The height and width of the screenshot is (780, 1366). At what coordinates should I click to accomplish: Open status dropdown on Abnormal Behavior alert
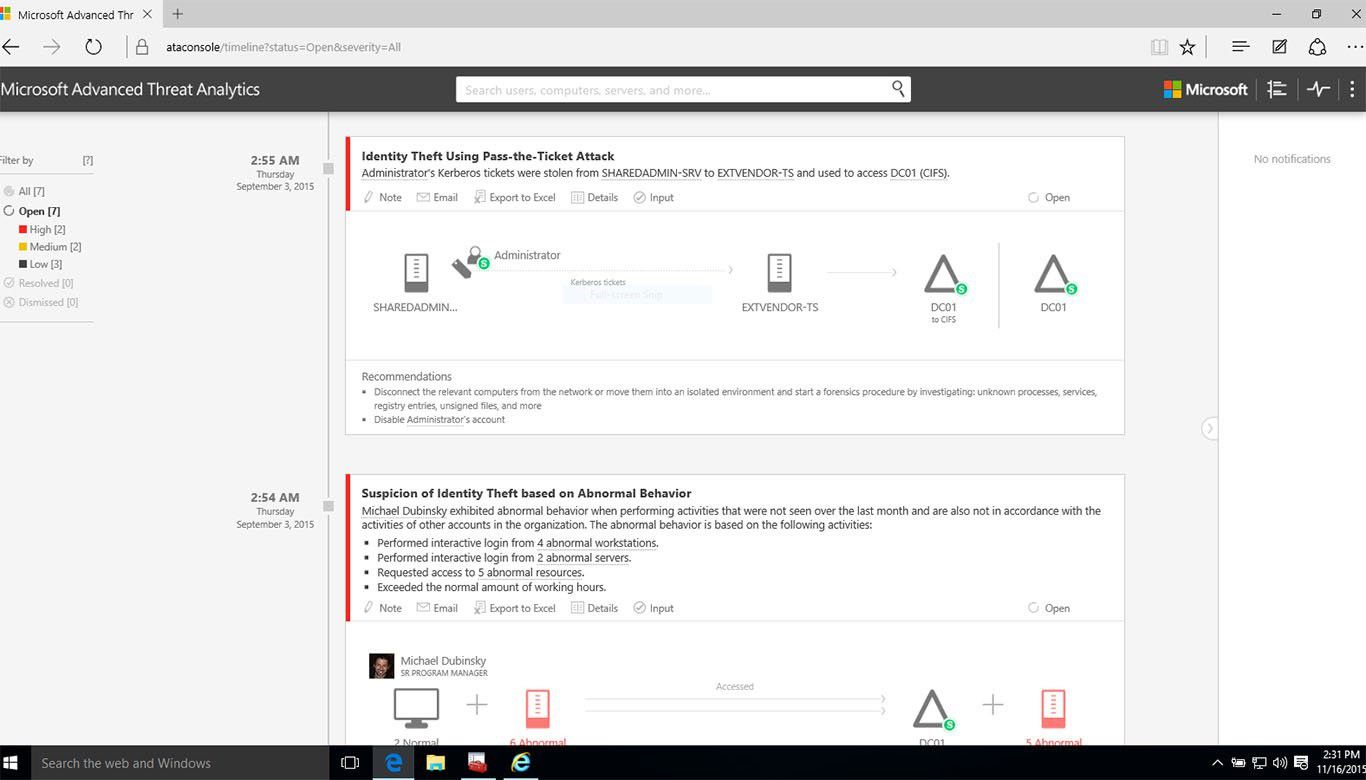[x=1049, y=608]
